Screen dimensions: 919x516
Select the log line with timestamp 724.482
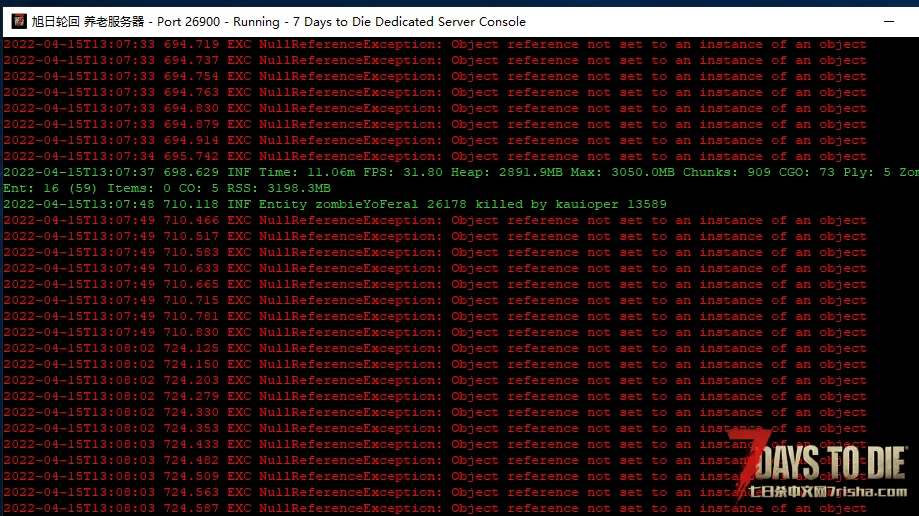[435, 460]
